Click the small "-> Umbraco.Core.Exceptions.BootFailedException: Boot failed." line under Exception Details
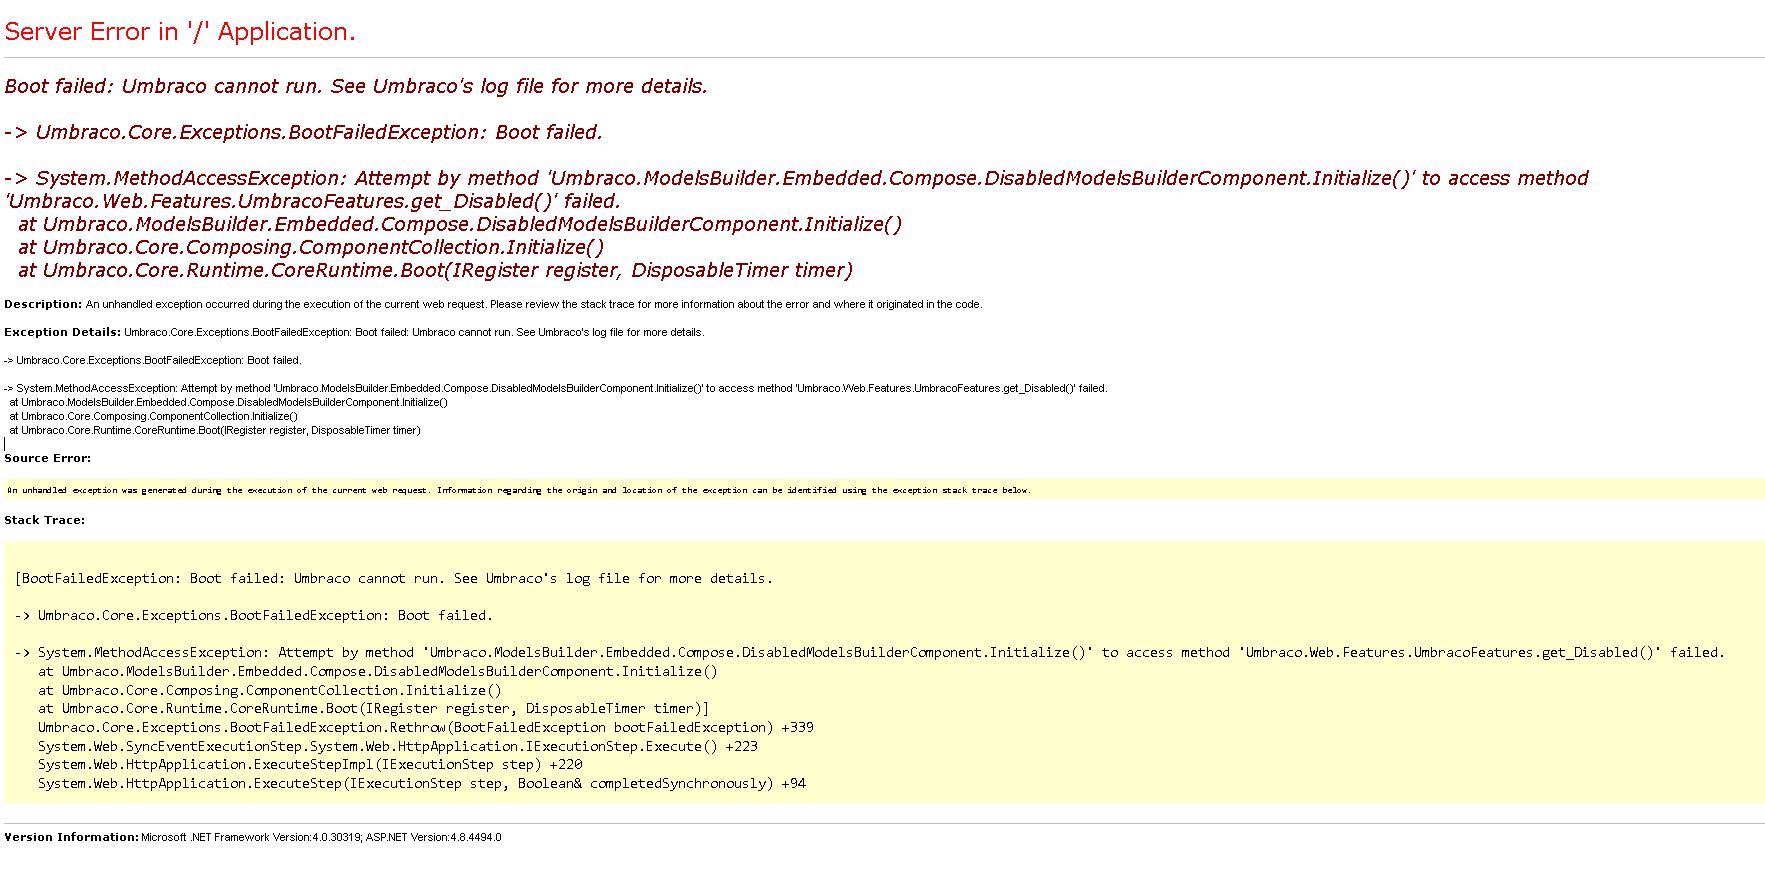Viewport: 1765px width, 870px height. click(153, 360)
